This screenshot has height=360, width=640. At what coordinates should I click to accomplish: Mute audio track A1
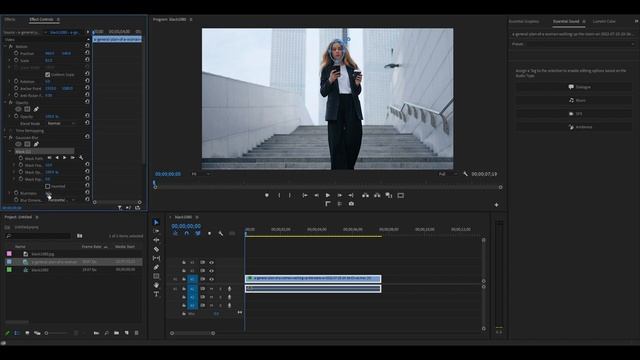tap(211, 289)
